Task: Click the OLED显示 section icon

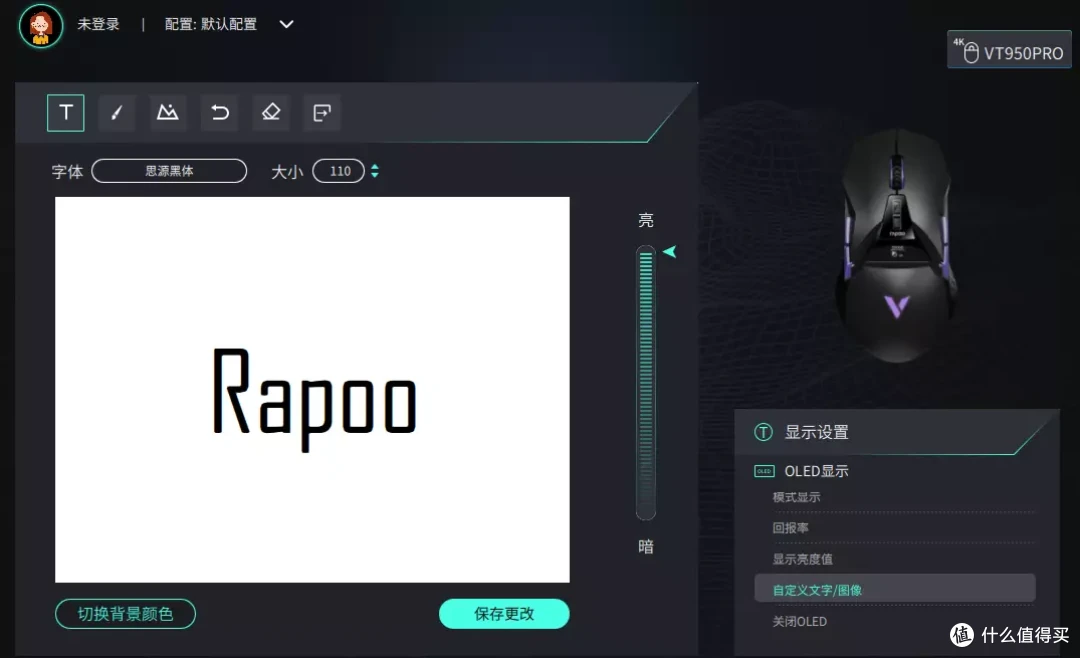Action: [x=765, y=471]
